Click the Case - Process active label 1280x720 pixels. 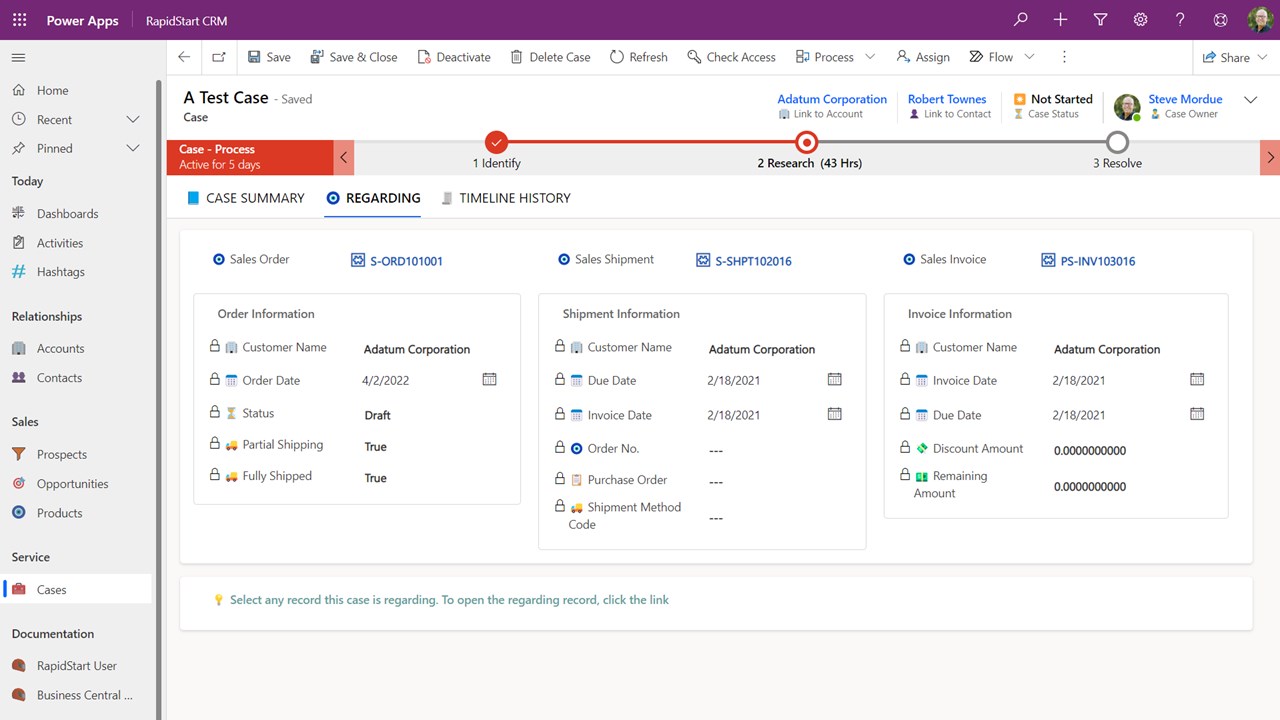click(x=250, y=157)
